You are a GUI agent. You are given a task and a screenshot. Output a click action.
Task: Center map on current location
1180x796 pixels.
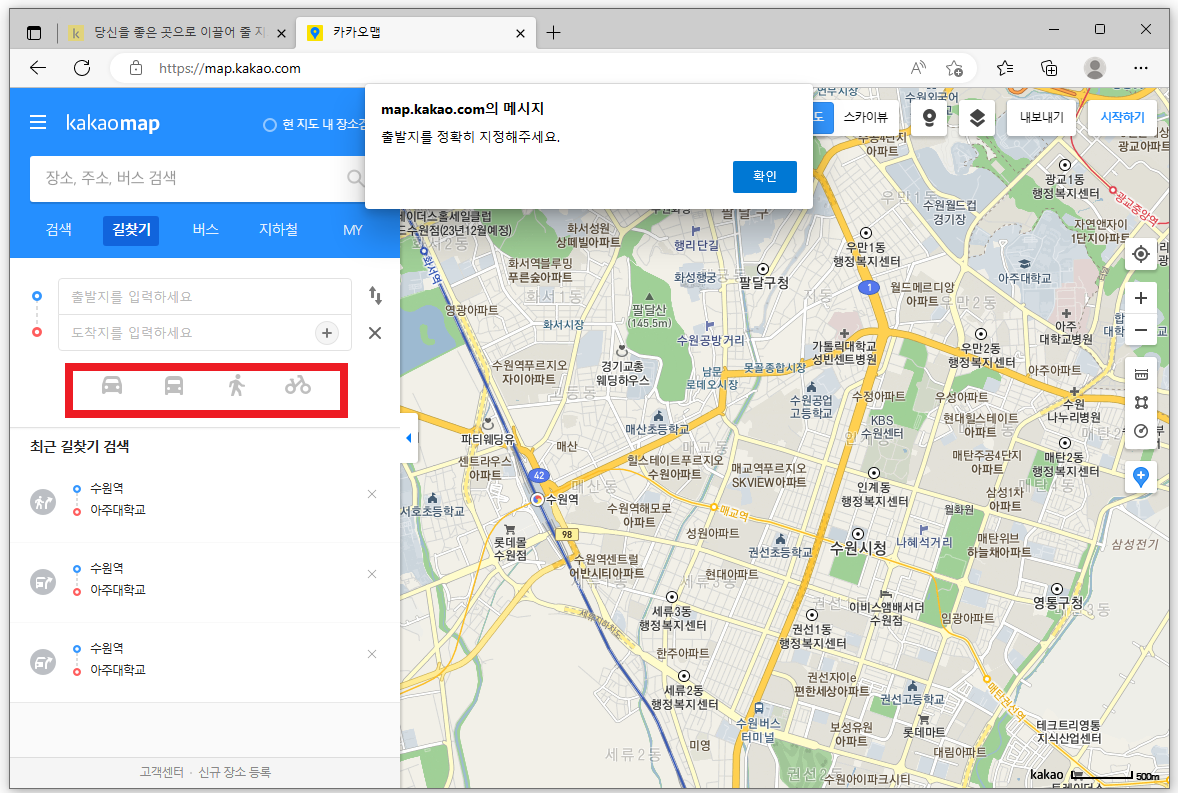1141,255
